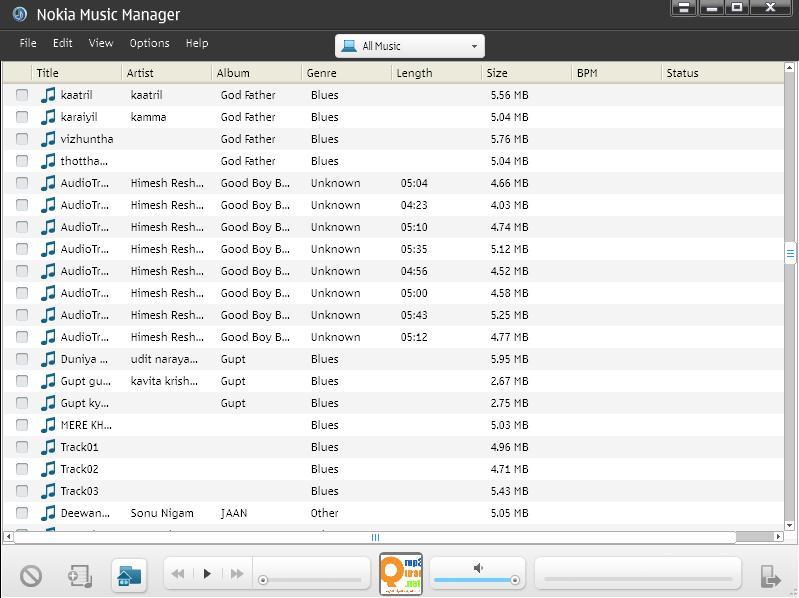Sort by the Genre column header
Viewport: 799px width, 598px height.
(x=347, y=73)
